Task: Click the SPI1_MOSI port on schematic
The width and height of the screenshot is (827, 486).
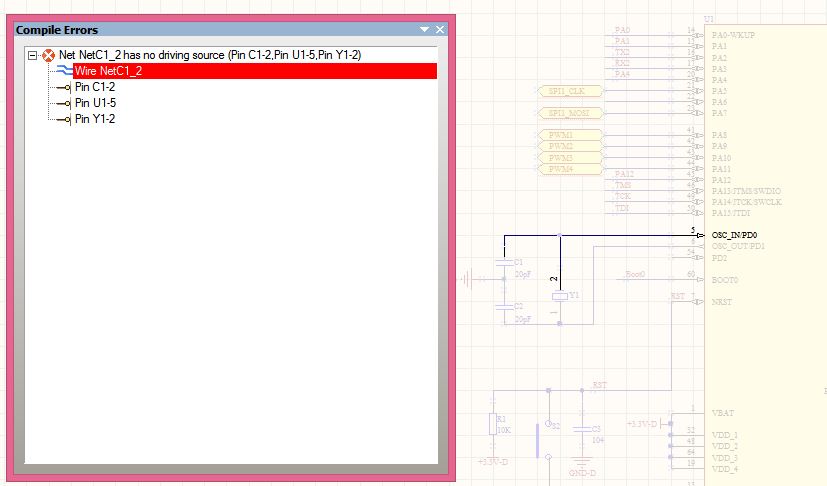Action: tap(570, 113)
